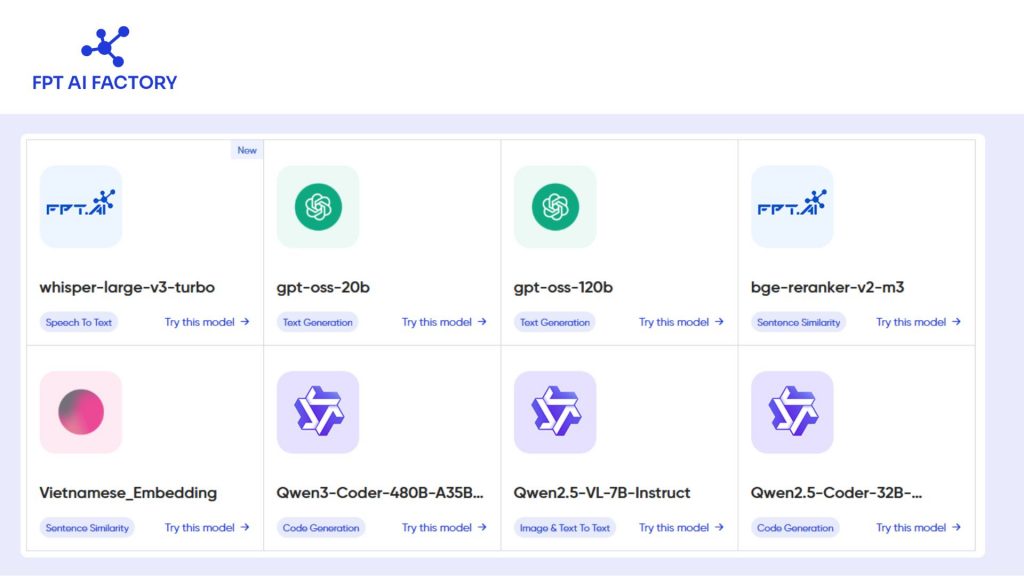
Task: Try the bge-reranker-v2-m3 model
Action: 918,322
